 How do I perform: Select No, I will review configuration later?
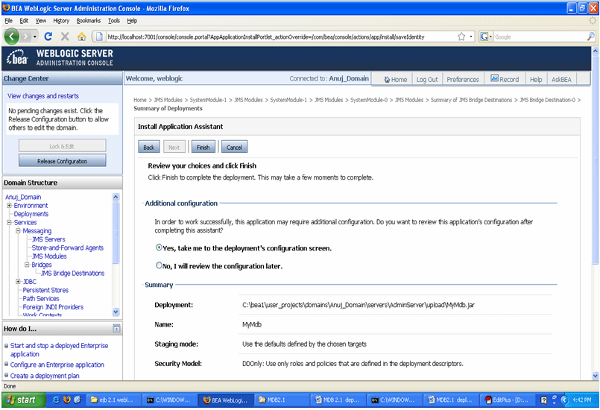click(x=159, y=265)
